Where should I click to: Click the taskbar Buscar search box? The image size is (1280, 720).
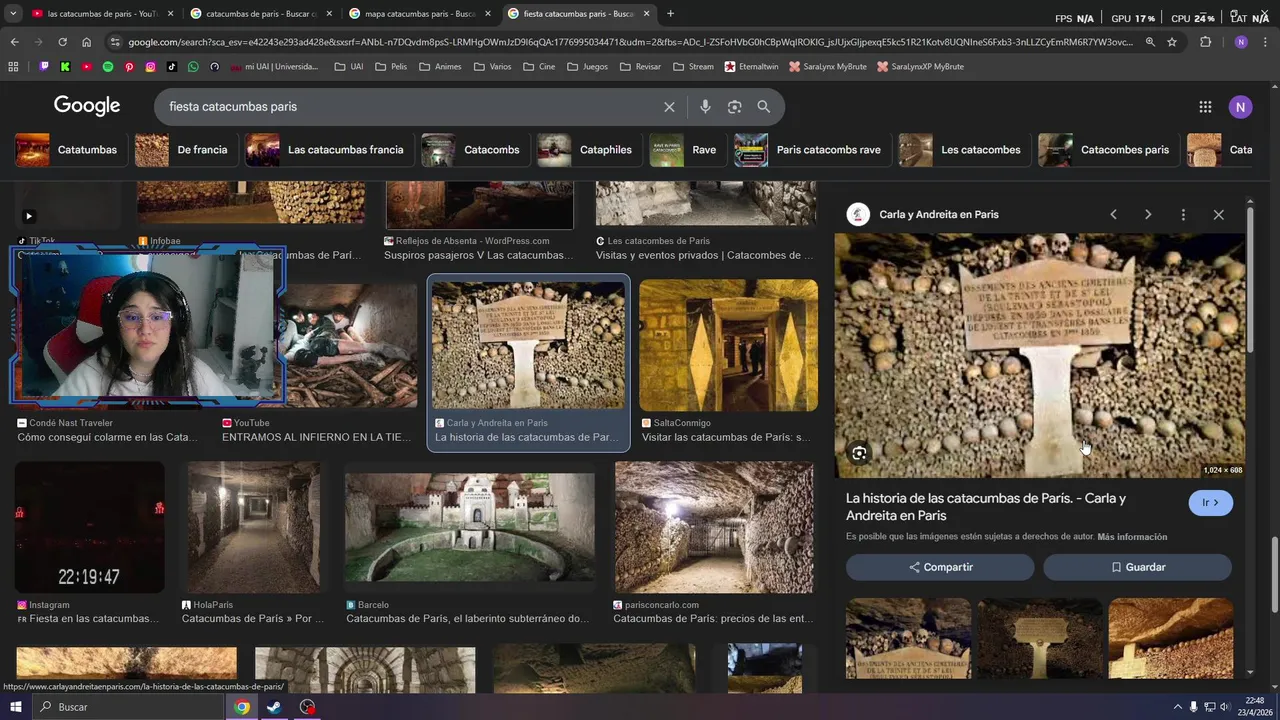point(127,707)
